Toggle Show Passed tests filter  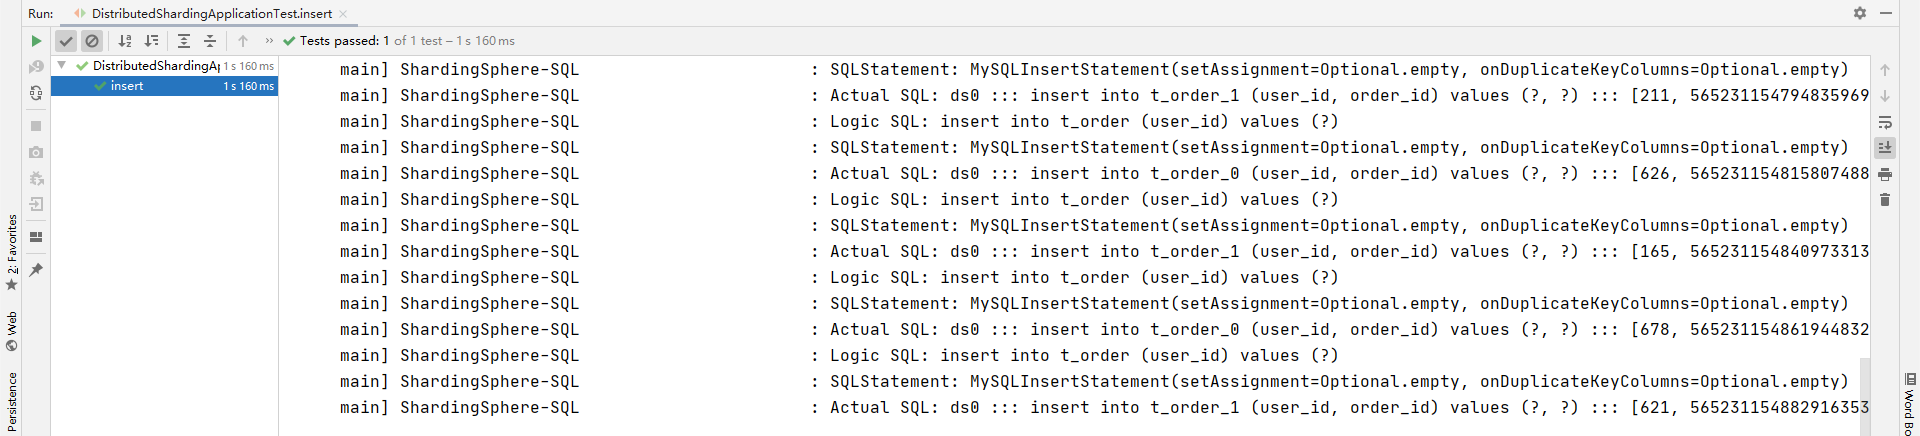click(x=66, y=41)
